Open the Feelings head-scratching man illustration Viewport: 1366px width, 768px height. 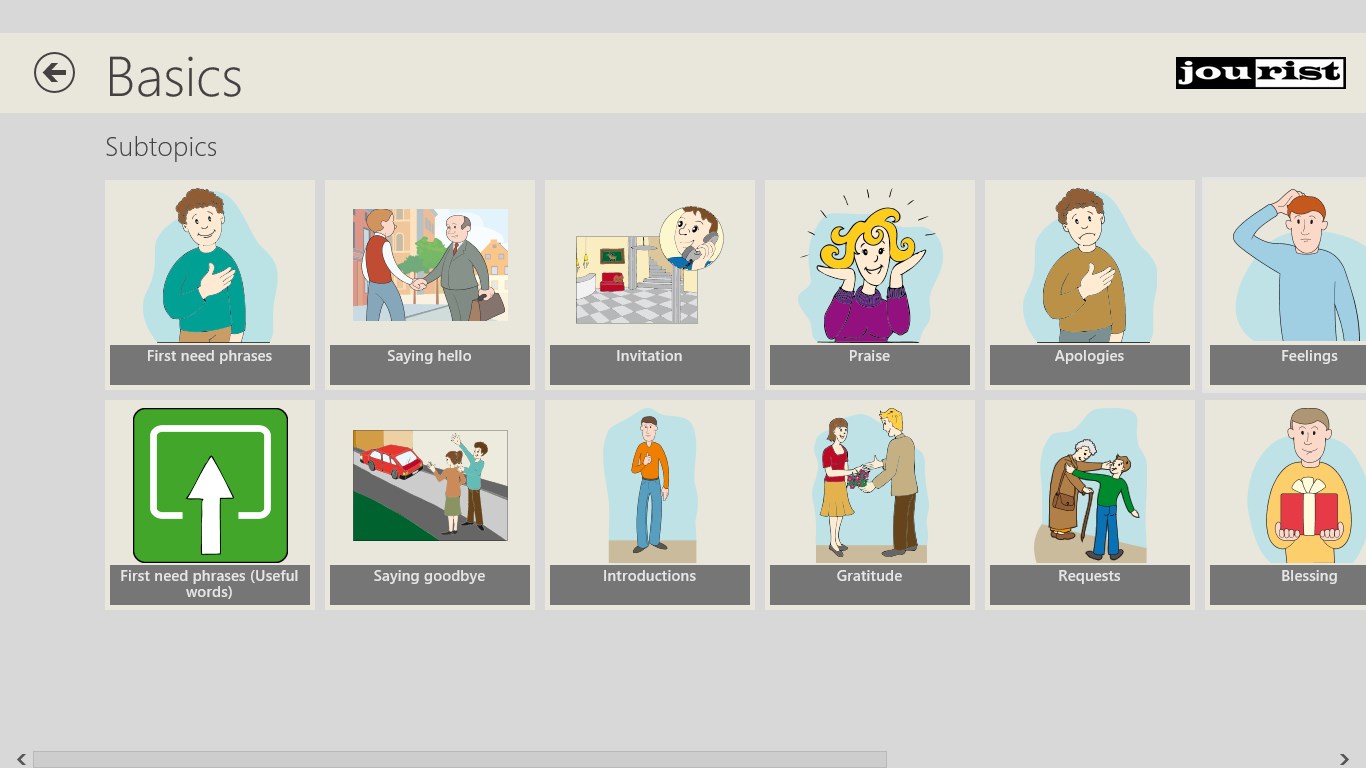[1297, 265]
